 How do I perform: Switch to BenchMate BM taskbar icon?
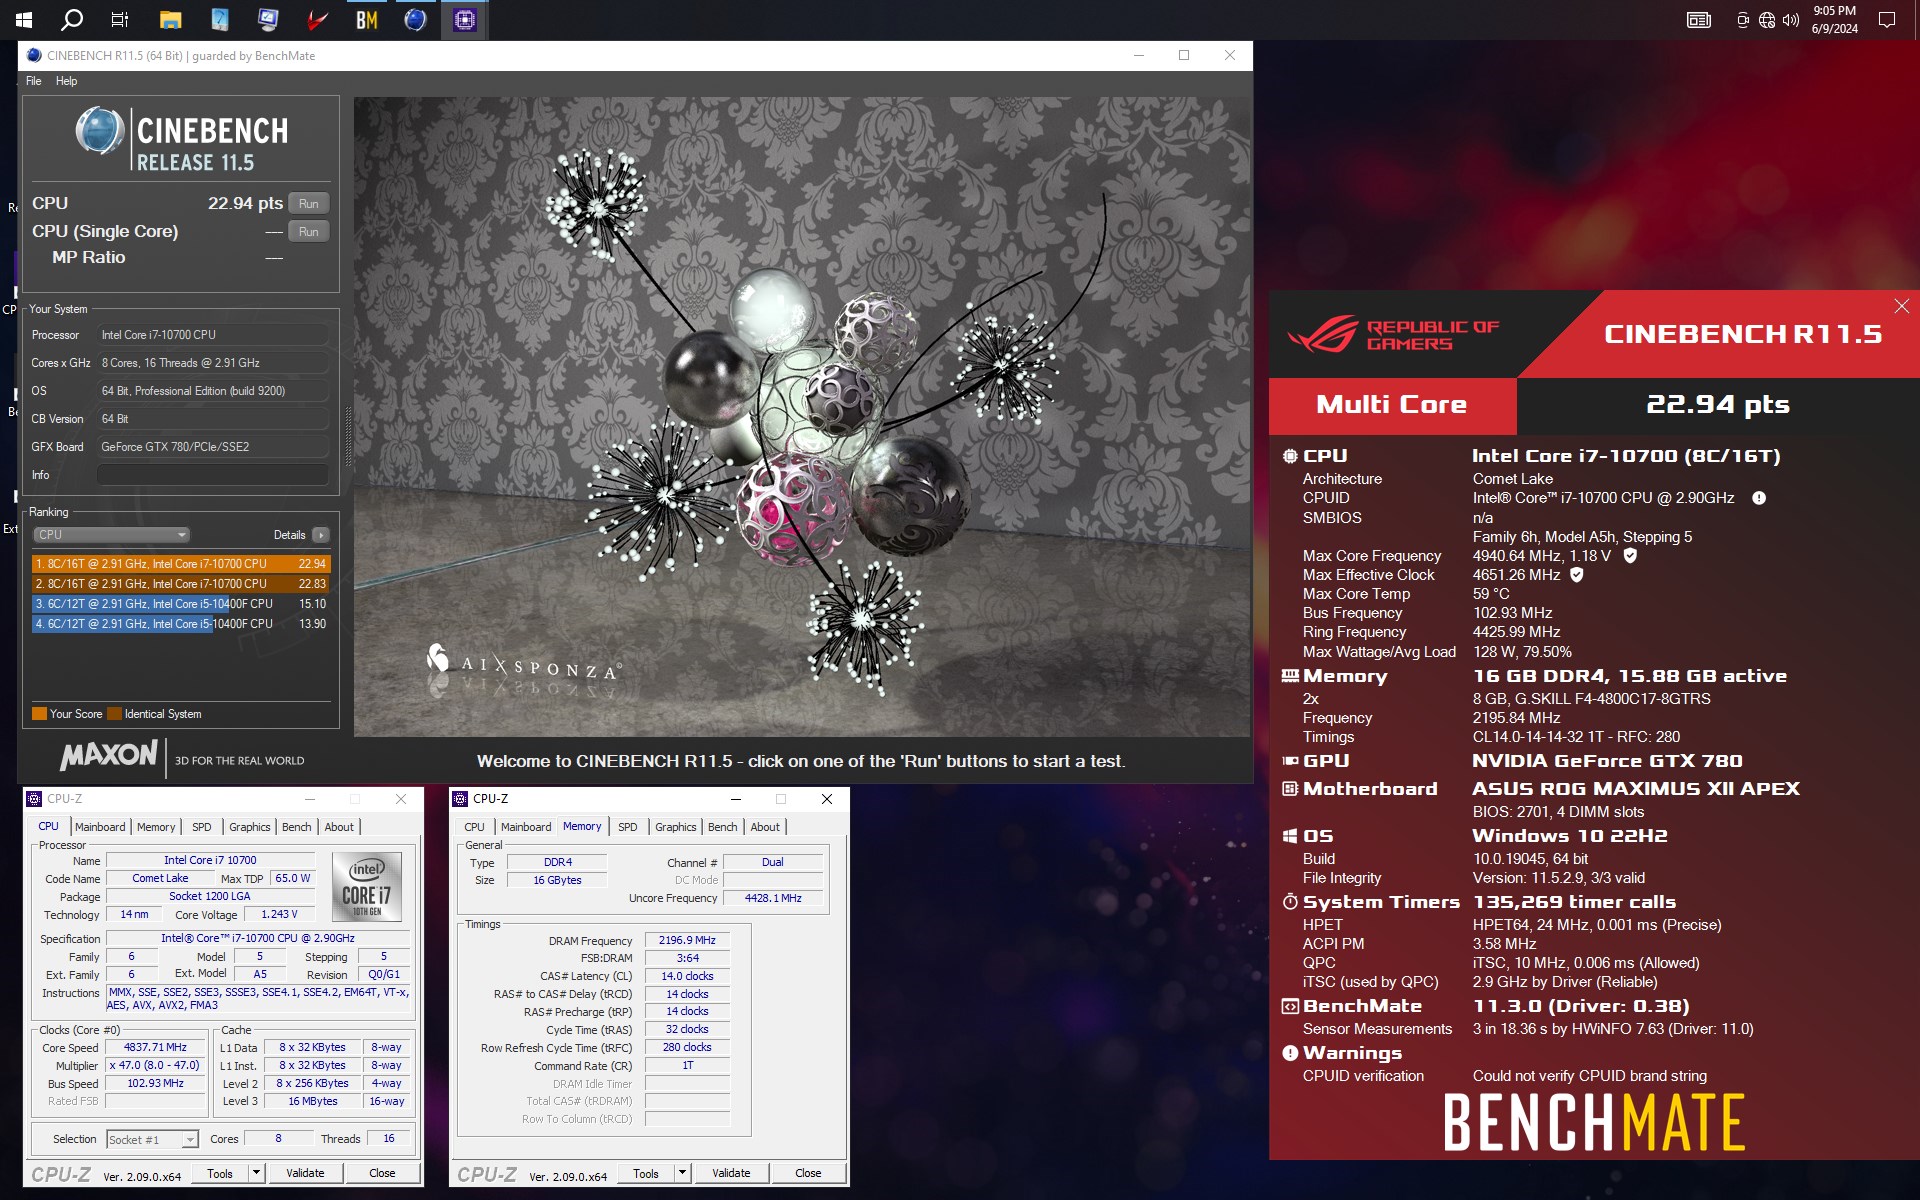pos(366,19)
